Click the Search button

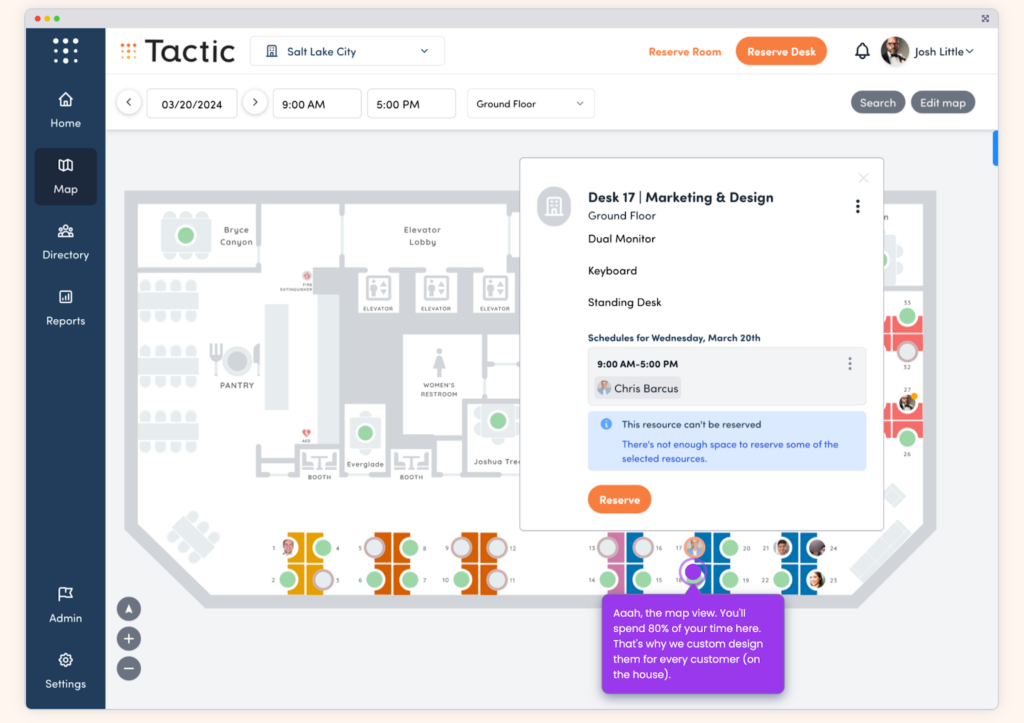point(878,103)
